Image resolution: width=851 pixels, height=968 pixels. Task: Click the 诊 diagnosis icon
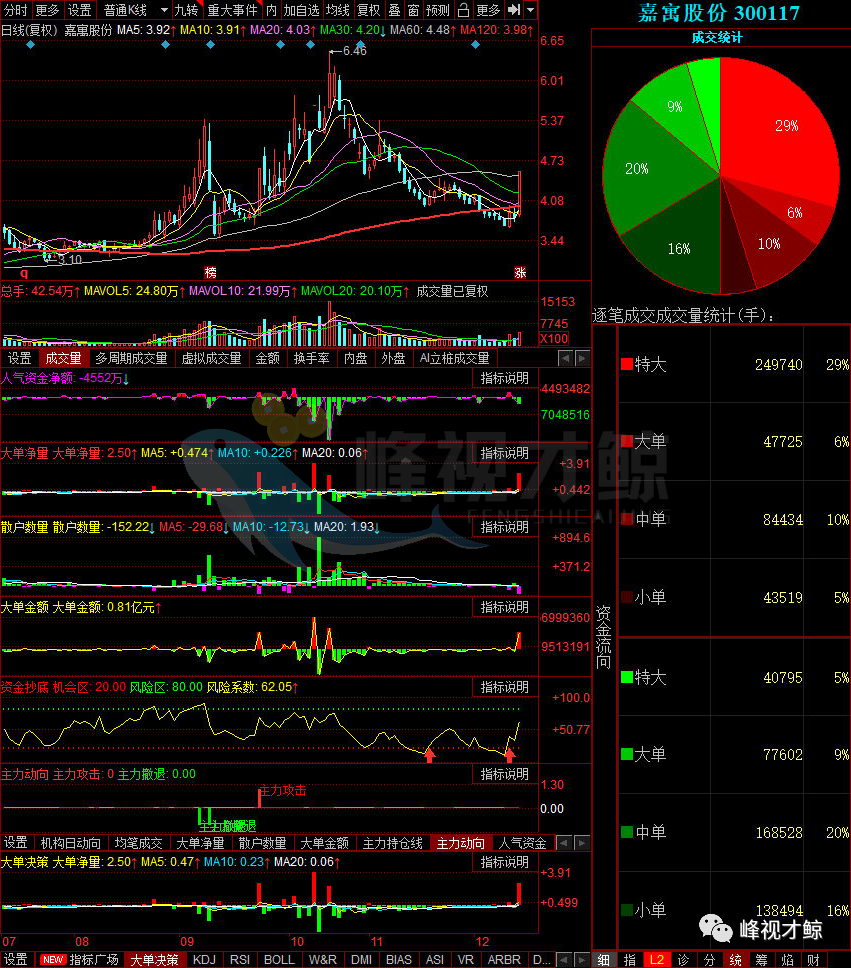(683, 959)
